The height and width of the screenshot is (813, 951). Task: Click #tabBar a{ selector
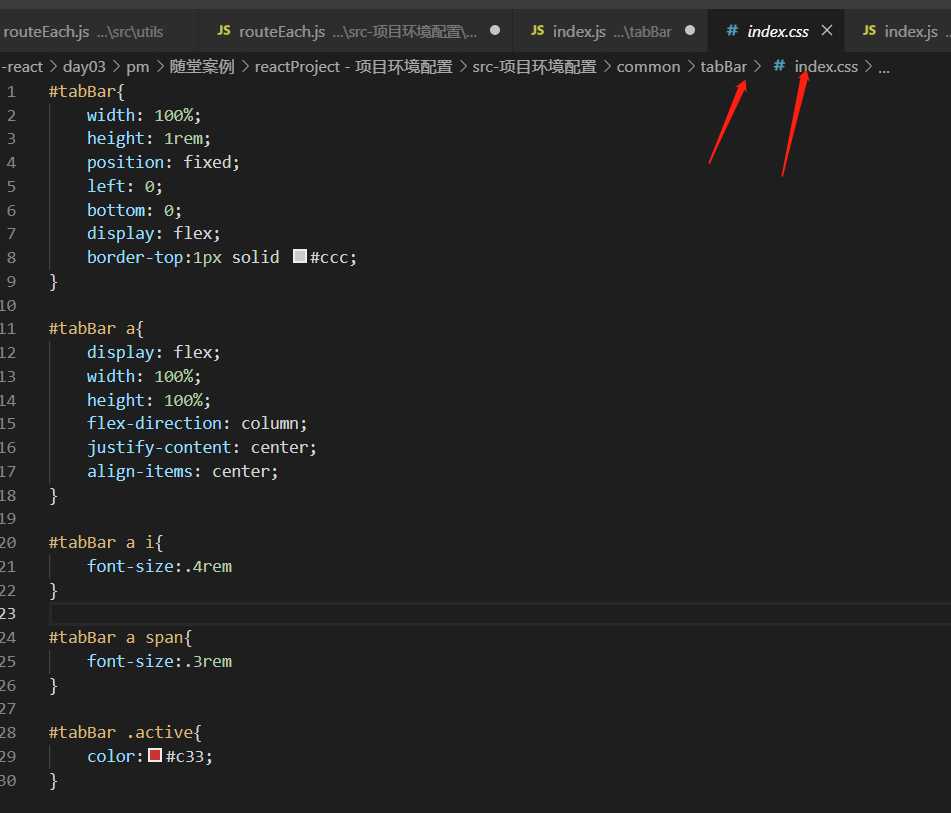click(96, 329)
